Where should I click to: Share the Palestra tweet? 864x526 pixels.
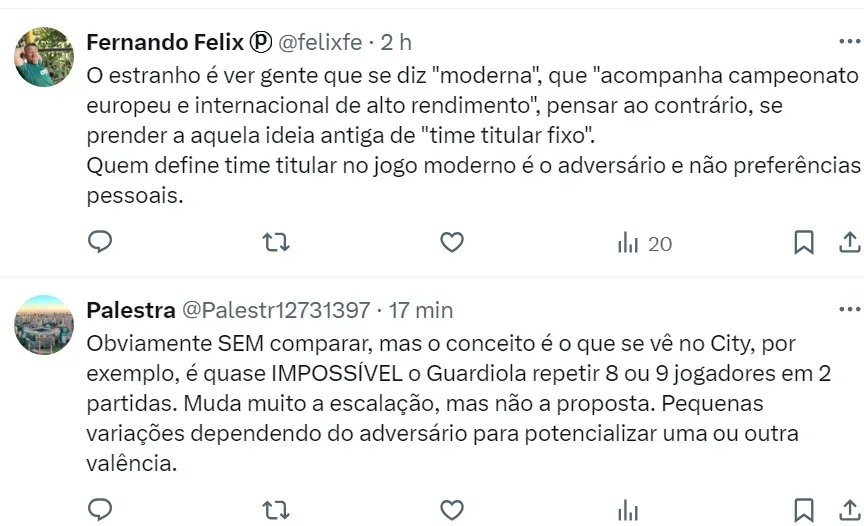848,510
